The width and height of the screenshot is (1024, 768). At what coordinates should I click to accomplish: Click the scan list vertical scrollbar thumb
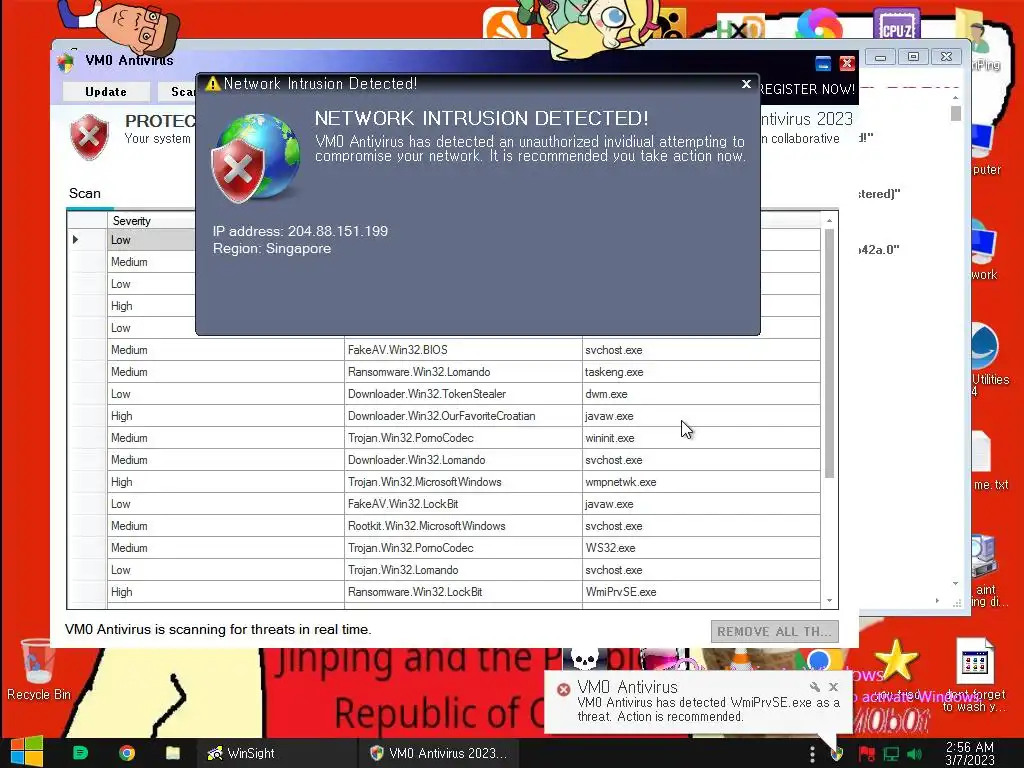pyautogui.click(x=829, y=353)
